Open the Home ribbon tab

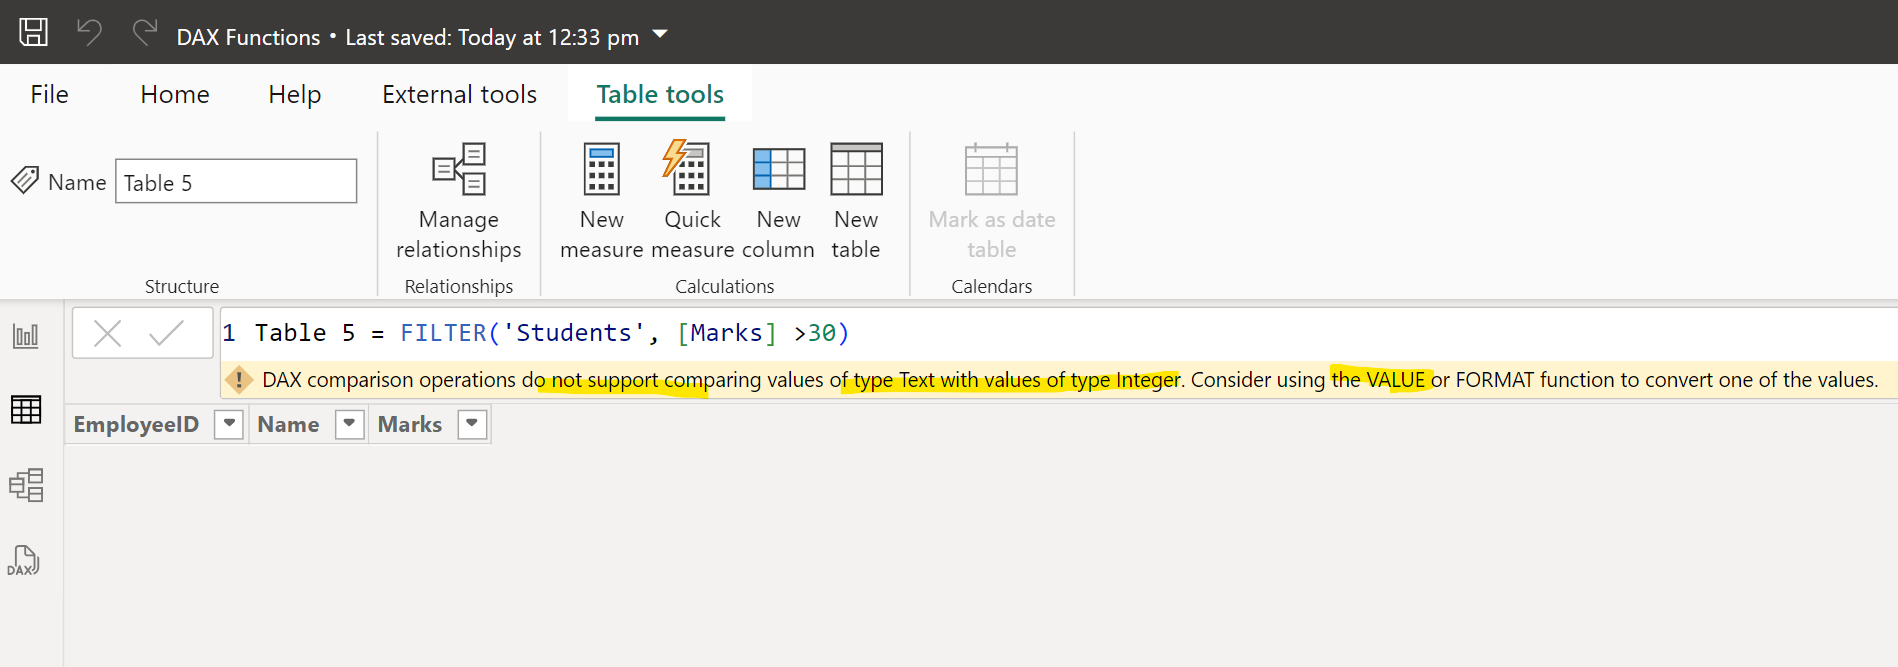pos(175,94)
